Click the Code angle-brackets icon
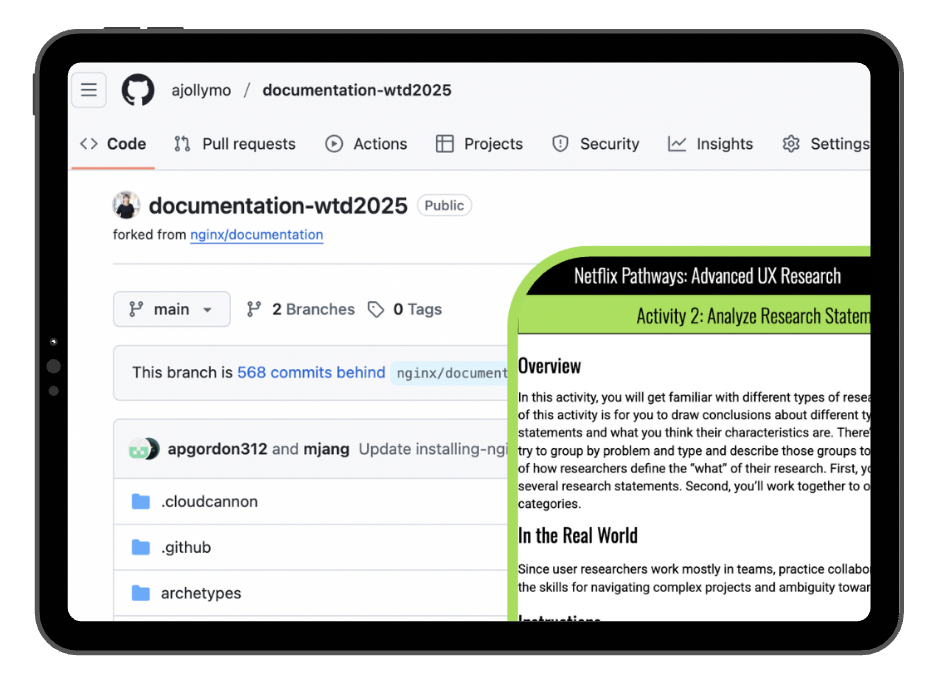This screenshot has width=932, height=690. pyautogui.click(x=89, y=144)
